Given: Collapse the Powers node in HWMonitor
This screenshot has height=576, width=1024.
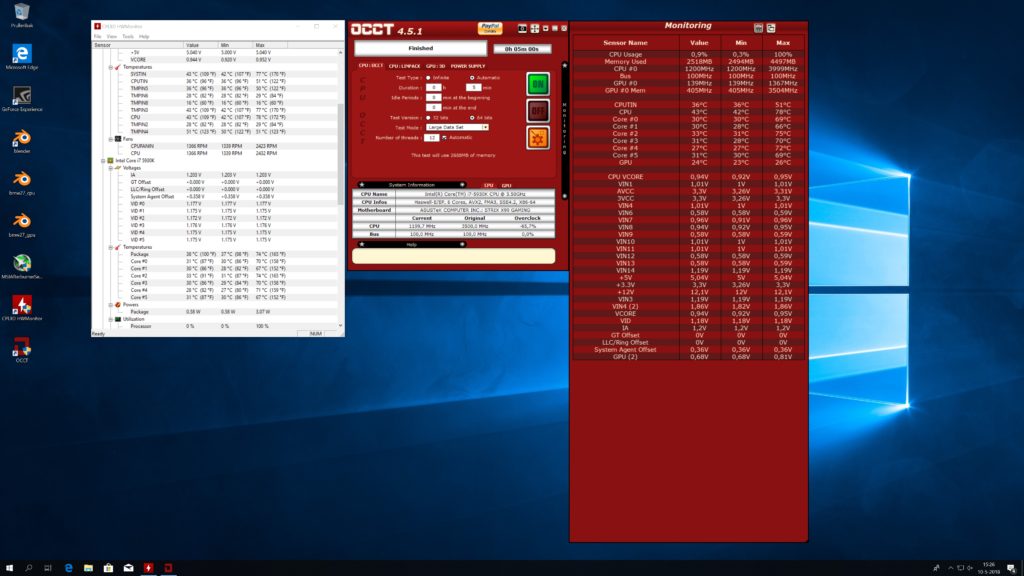Looking at the screenshot, I should click(x=110, y=305).
